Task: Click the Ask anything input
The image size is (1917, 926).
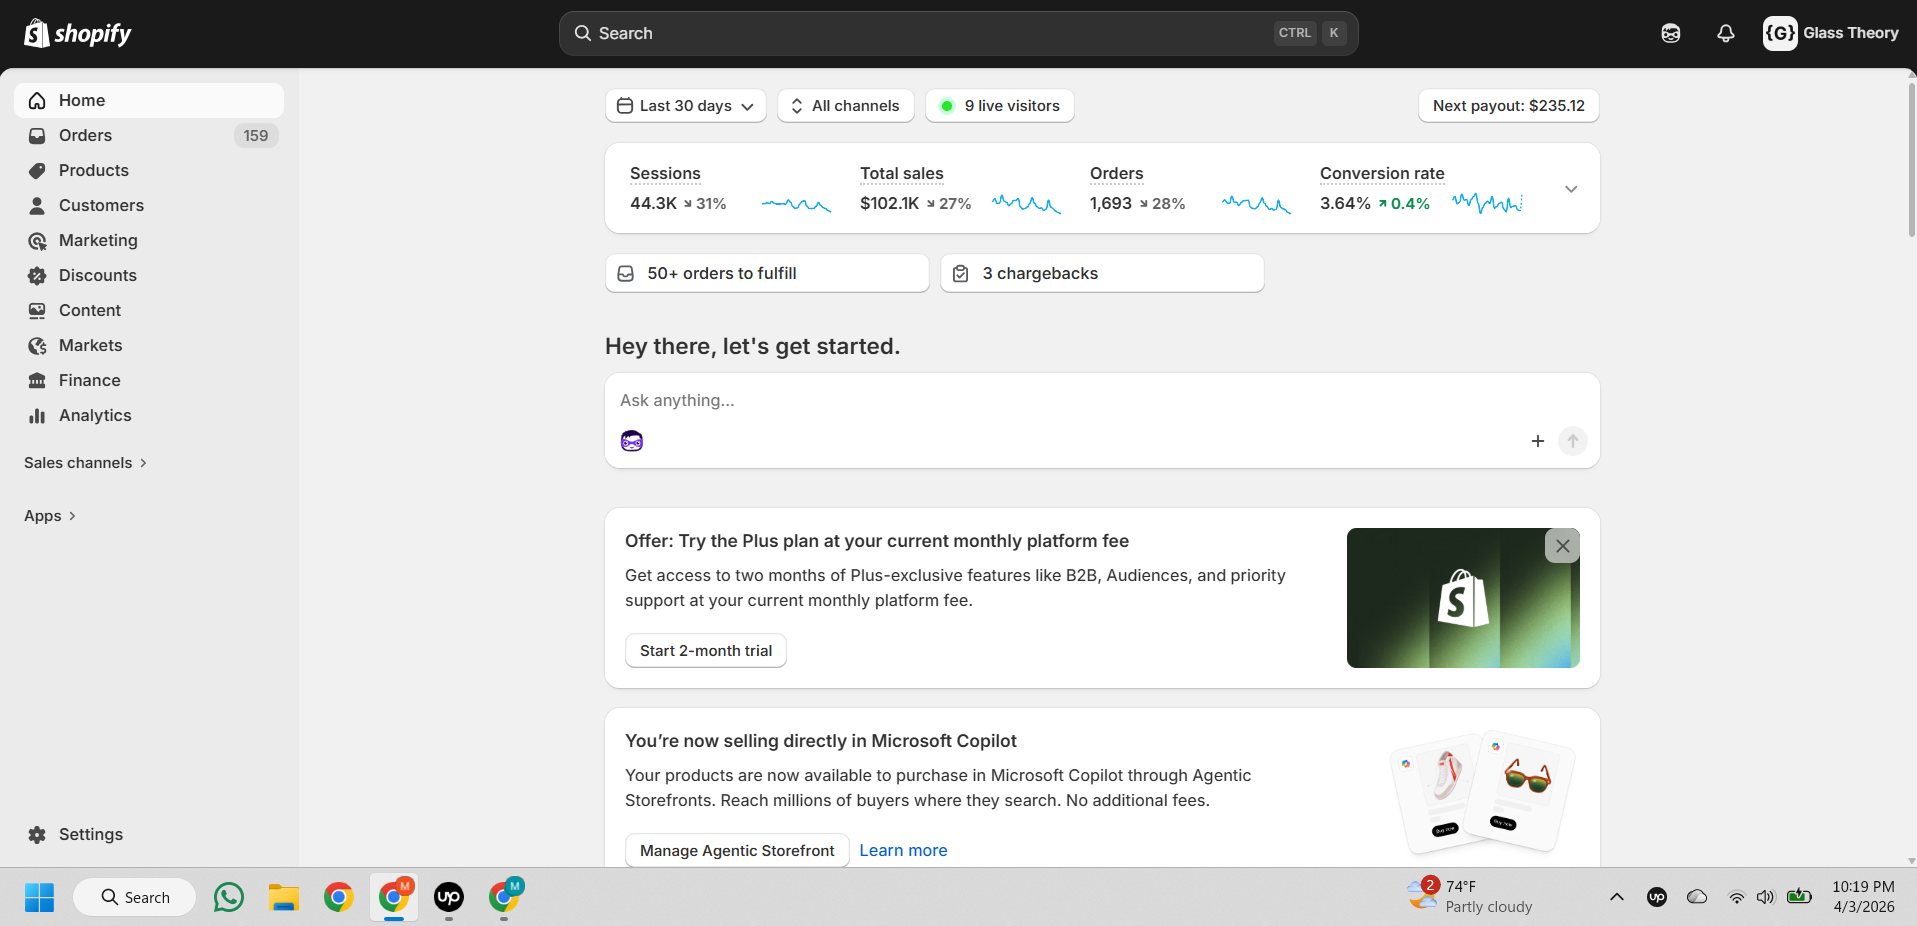Action: coord(1102,400)
